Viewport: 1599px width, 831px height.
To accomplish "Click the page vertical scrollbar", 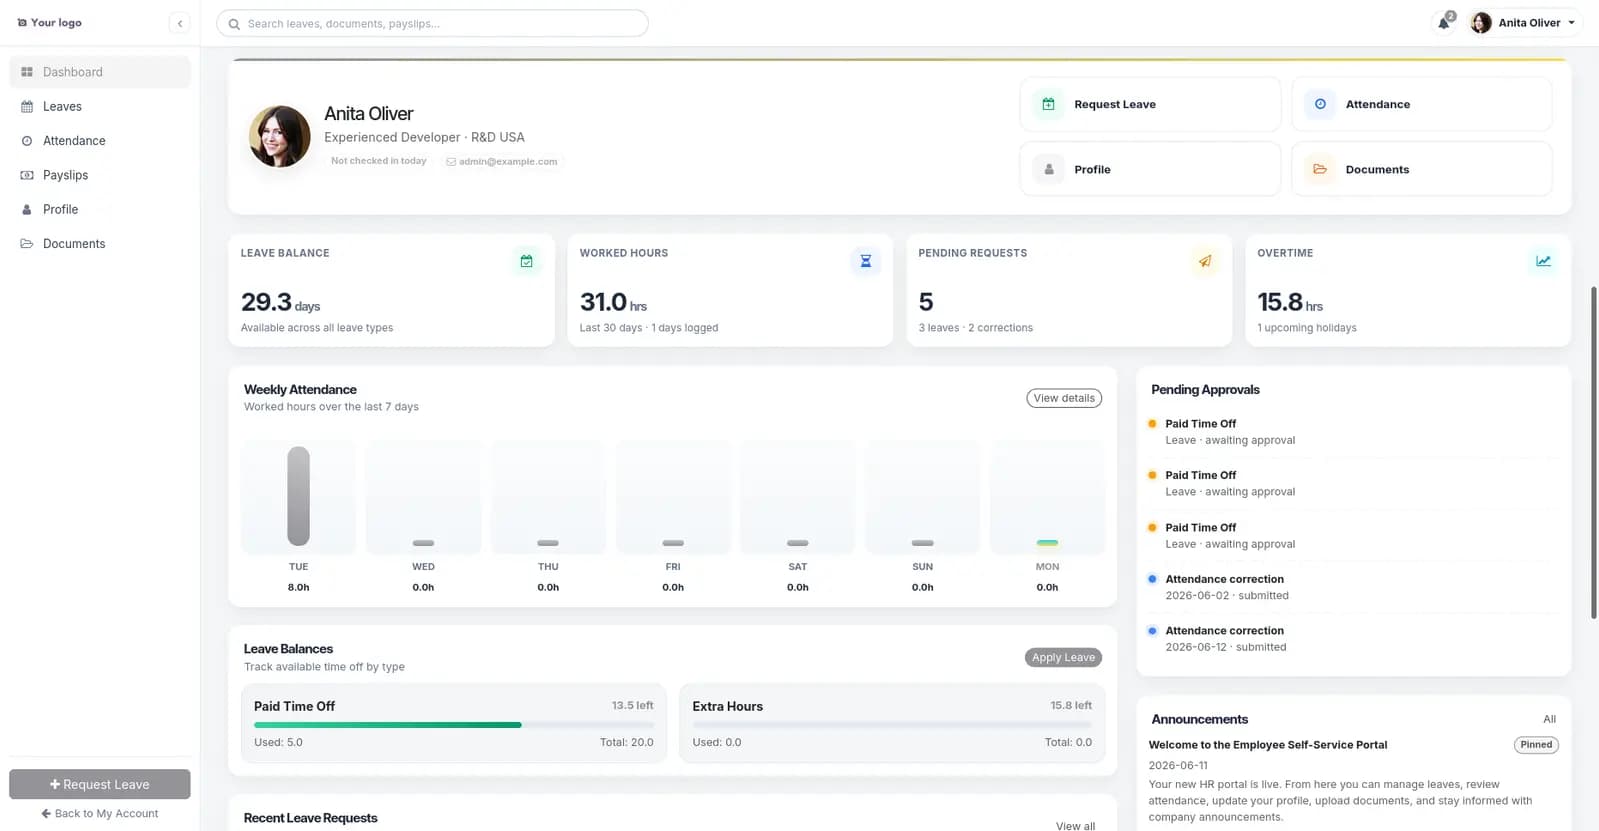I will coord(1593,453).
